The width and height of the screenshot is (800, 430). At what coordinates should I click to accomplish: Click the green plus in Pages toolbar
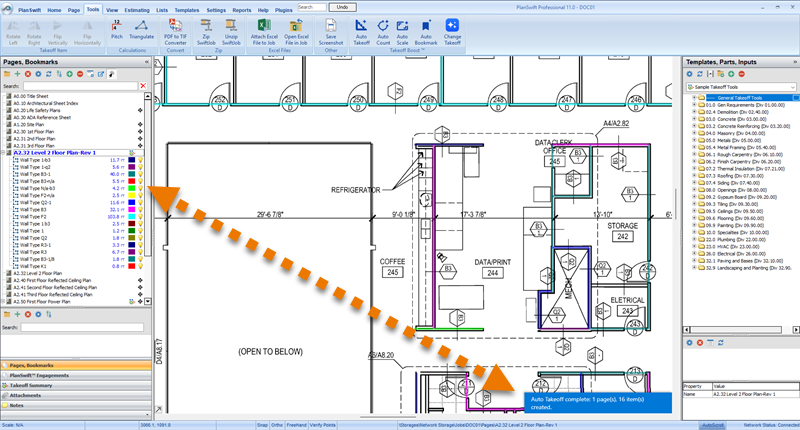tap(17, 74)
